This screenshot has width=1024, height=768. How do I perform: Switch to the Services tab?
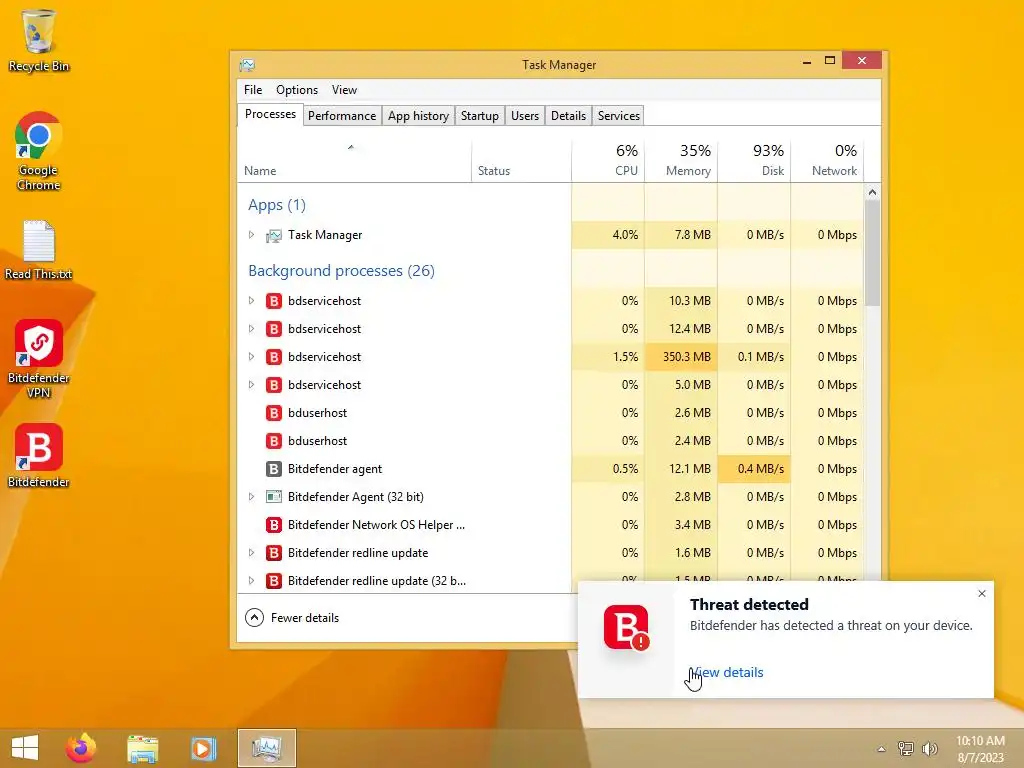pyautogui.click(x=618, y=116)
